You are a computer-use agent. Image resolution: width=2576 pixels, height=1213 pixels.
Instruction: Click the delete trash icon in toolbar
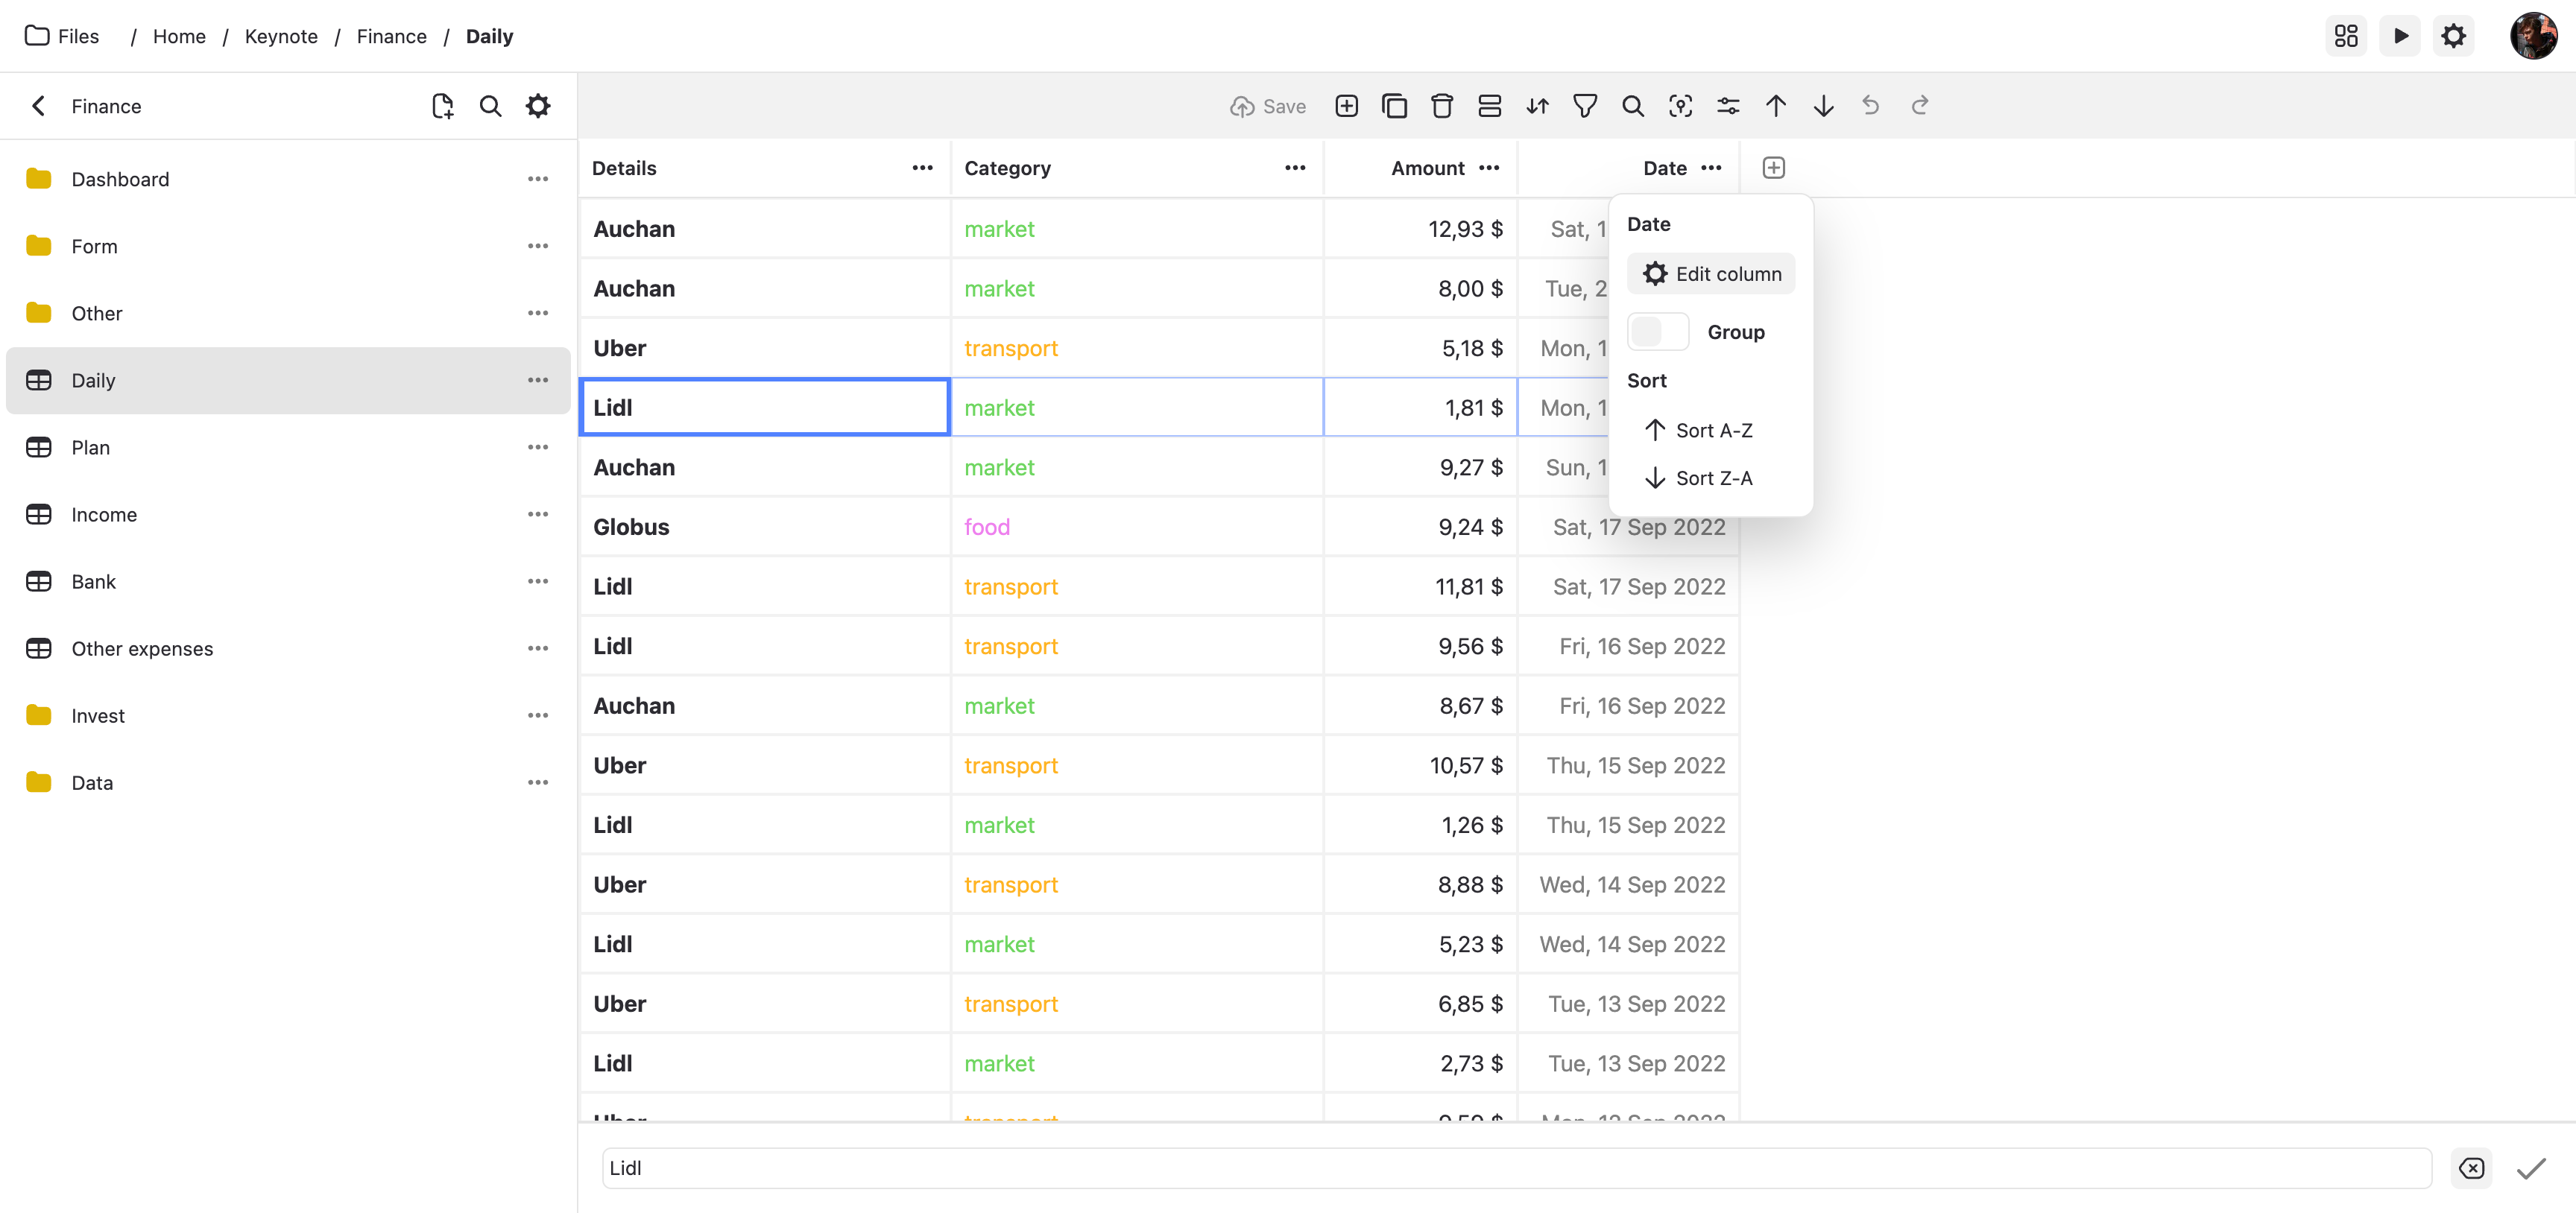[1441, 106]
